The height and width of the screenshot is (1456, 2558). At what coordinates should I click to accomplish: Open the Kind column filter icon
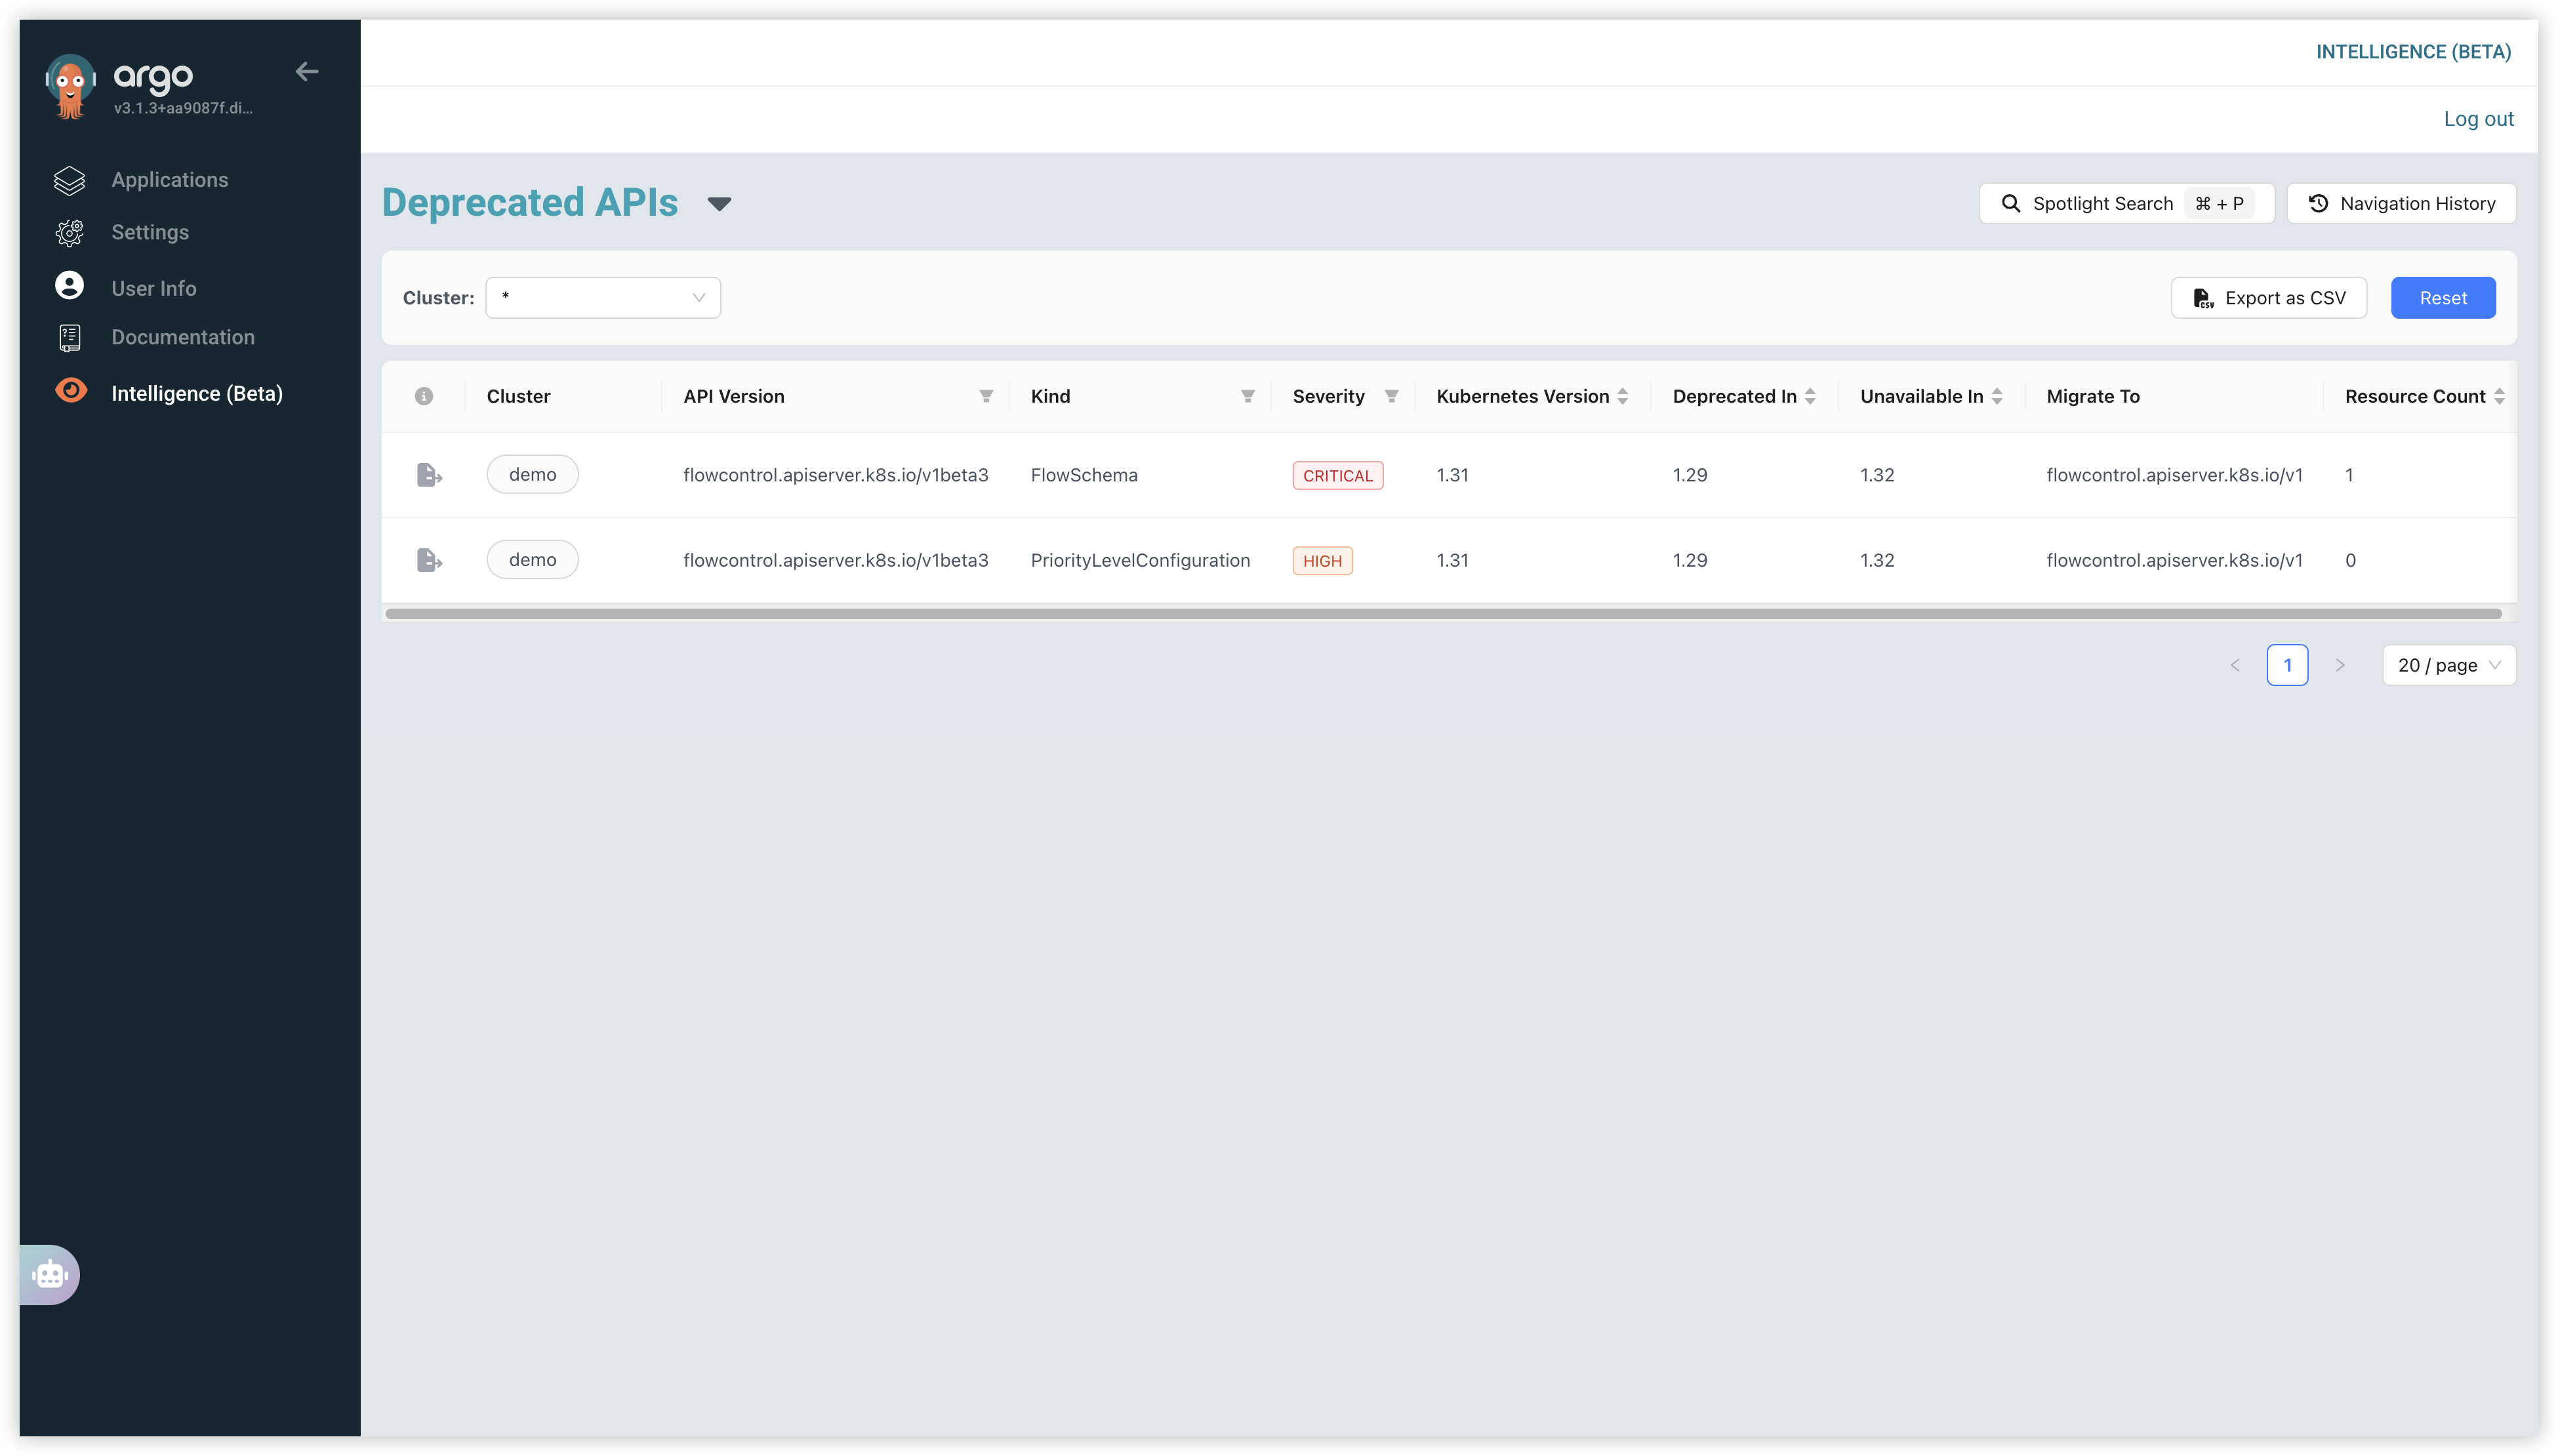pyautogui.click(x=1247, y=396)
